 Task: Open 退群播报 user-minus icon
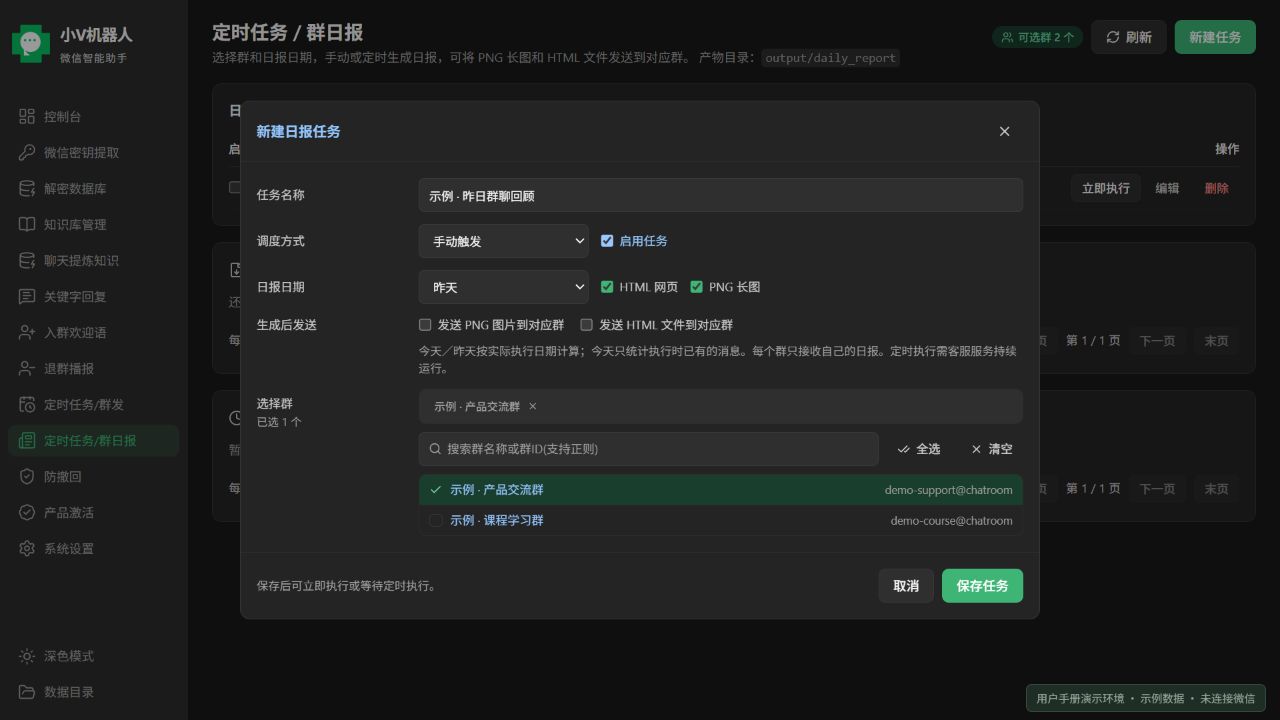click(27, 369)
